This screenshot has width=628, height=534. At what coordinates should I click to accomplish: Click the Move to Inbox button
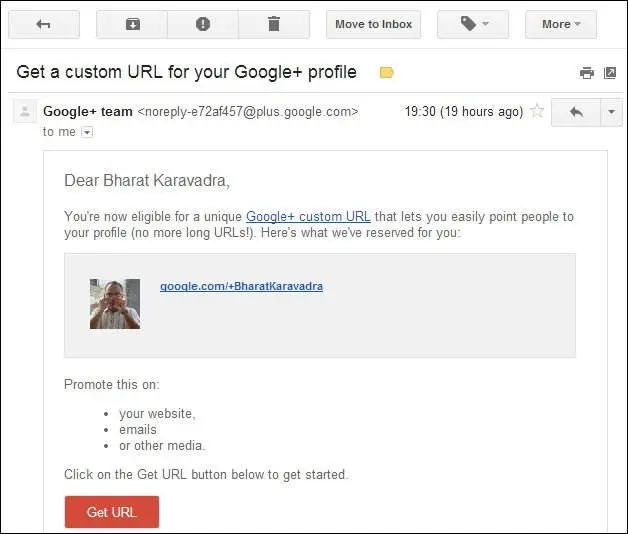[373, 24]
